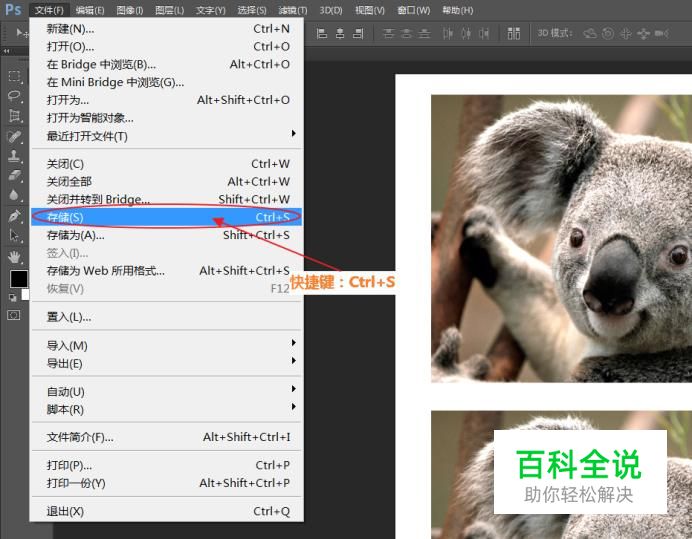Select the Healing Brush bandage tool
The height and width of the screenshot is (539, 692).
pyautogui.click(x=14, y=136)
